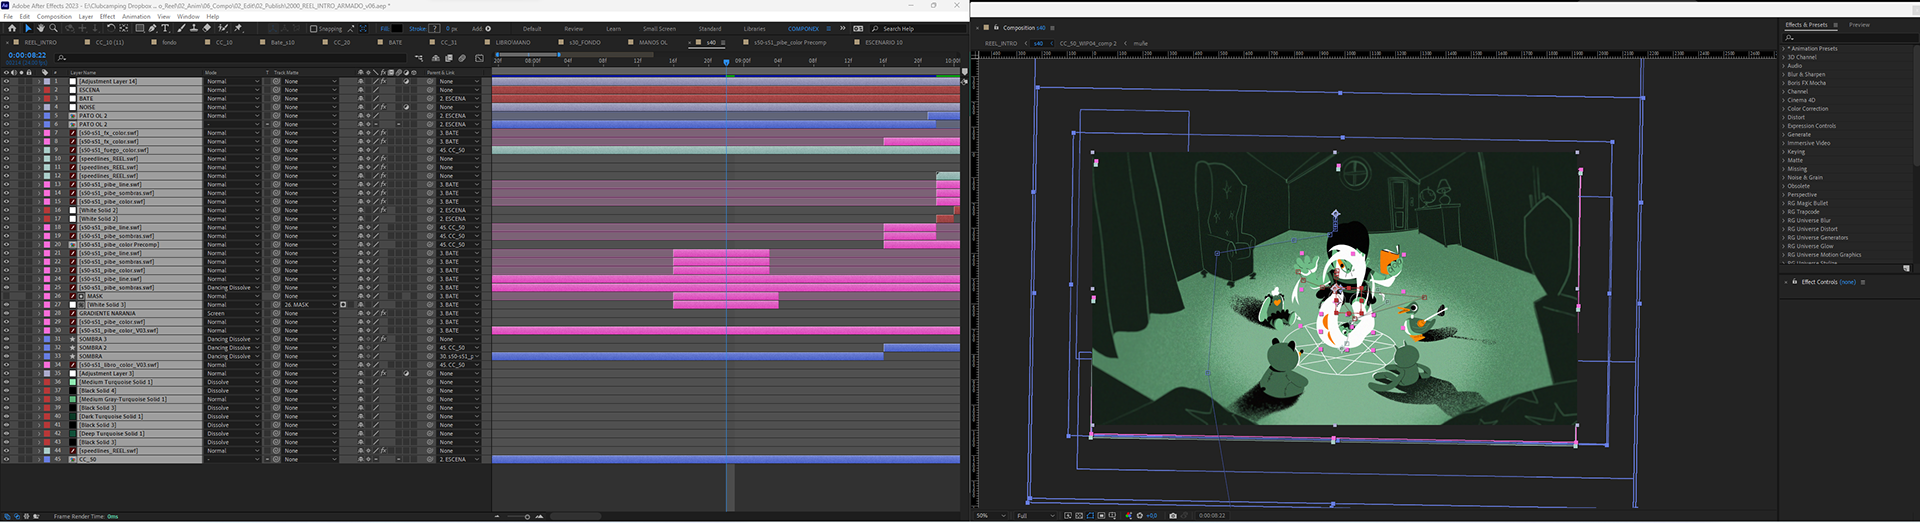Select the Eraser tool
This screenshot has width=1920, height=523.
[207, 28]
